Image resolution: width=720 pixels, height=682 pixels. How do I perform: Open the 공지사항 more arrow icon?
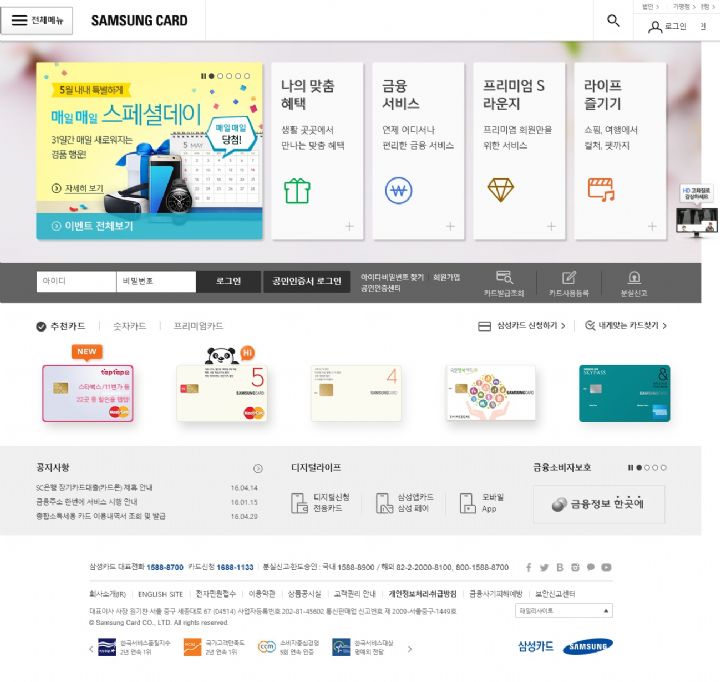pos(258,468)
